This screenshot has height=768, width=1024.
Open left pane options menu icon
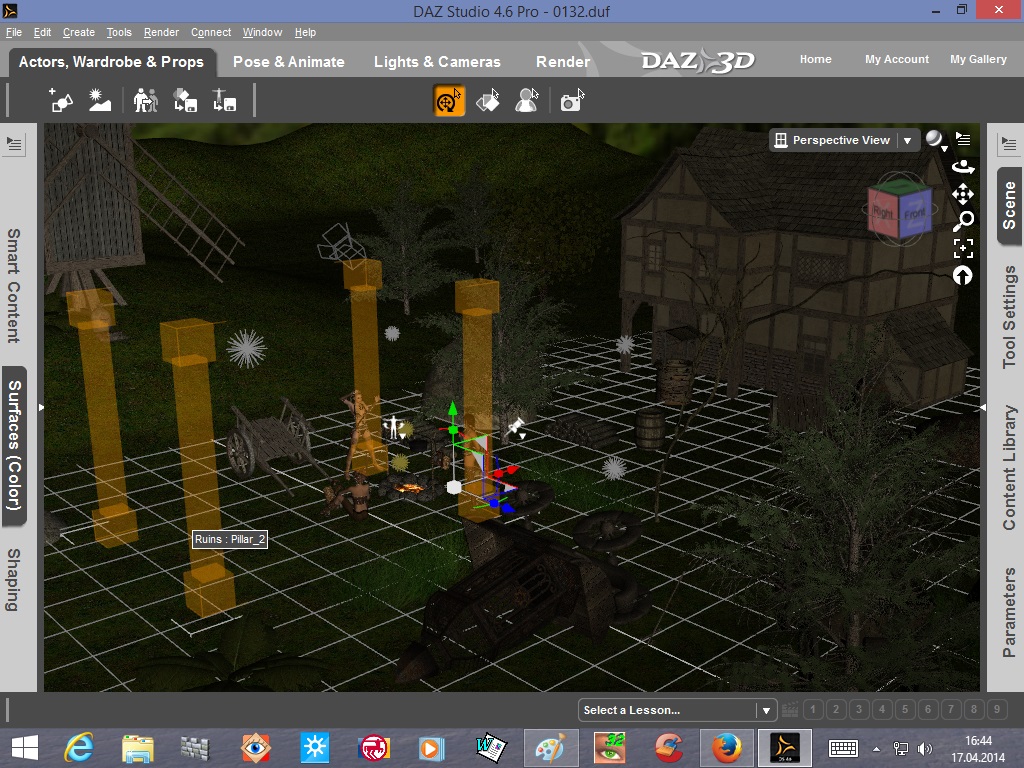point(14,144)
